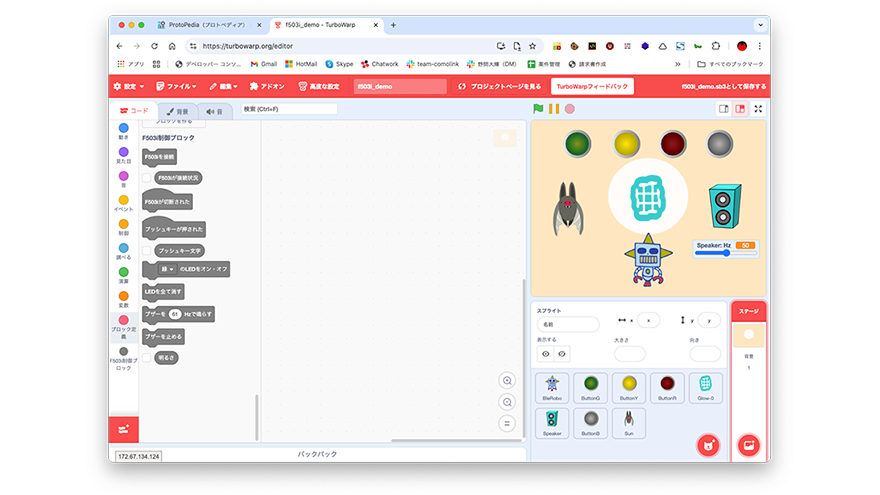Image resolution: width=880 pixels, height=495 pixels.
Task: Switch to the 音 editor tab
Action: pyautogui.click(x=214, y=111)
